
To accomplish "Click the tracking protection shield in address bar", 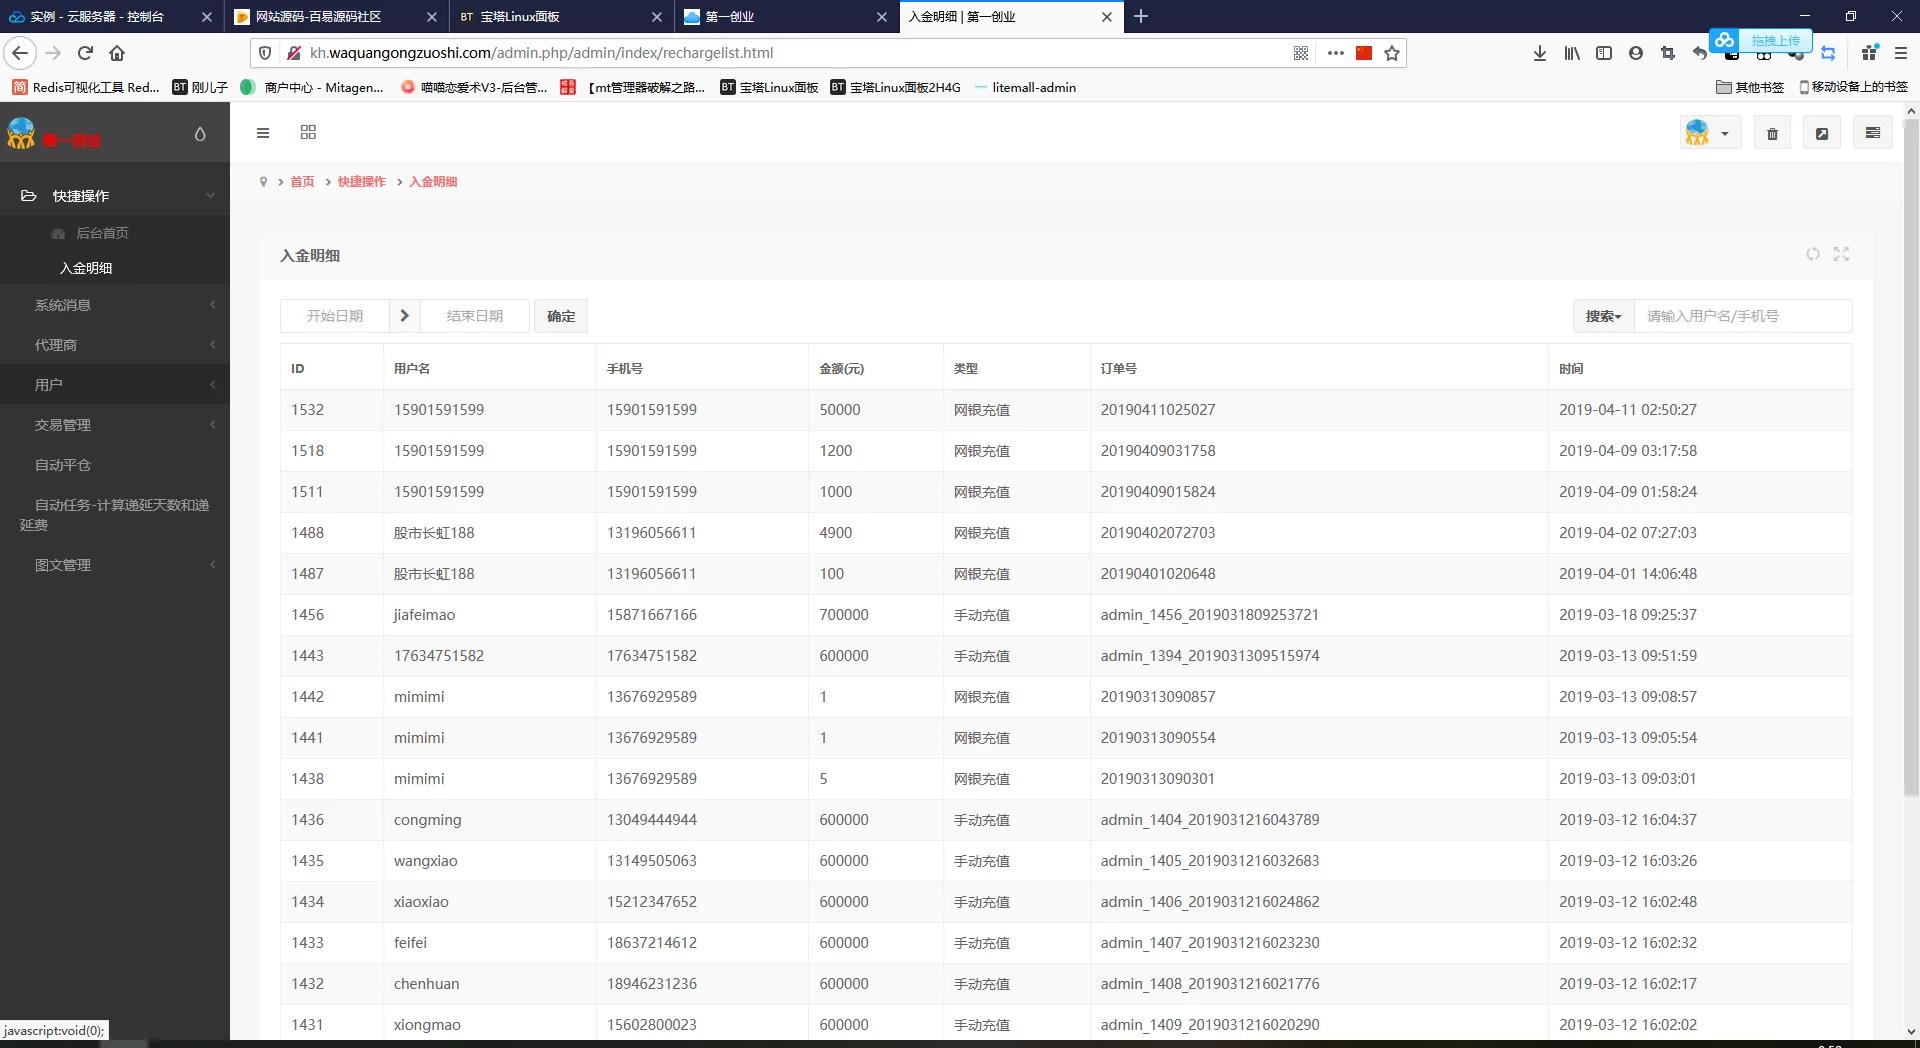I will pos(264,53).
